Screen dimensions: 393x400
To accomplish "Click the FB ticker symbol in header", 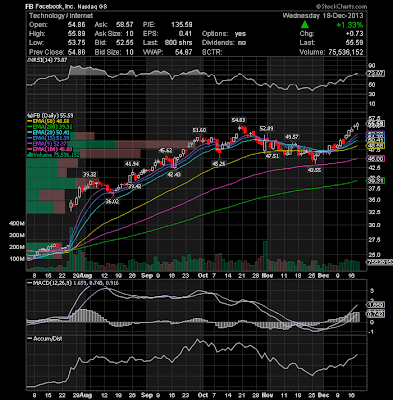I will click(29, 7).
